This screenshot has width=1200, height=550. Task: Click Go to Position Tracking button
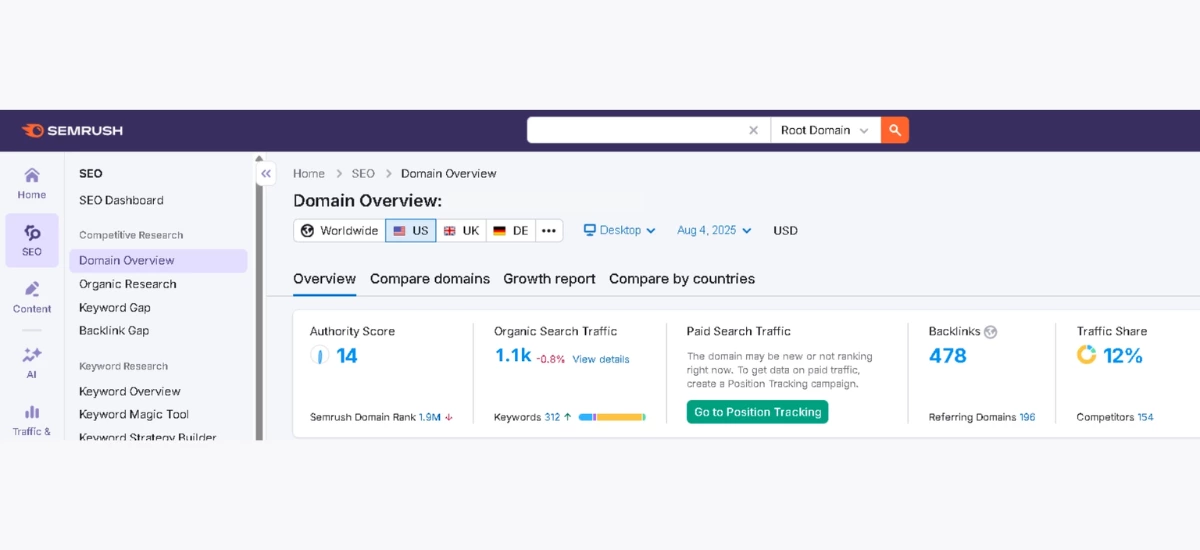point(758,412)
